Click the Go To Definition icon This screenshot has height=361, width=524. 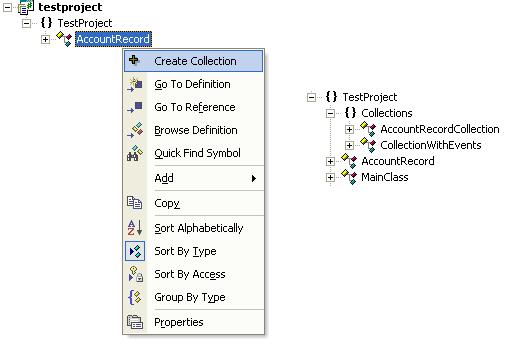(x=135, y=85)
